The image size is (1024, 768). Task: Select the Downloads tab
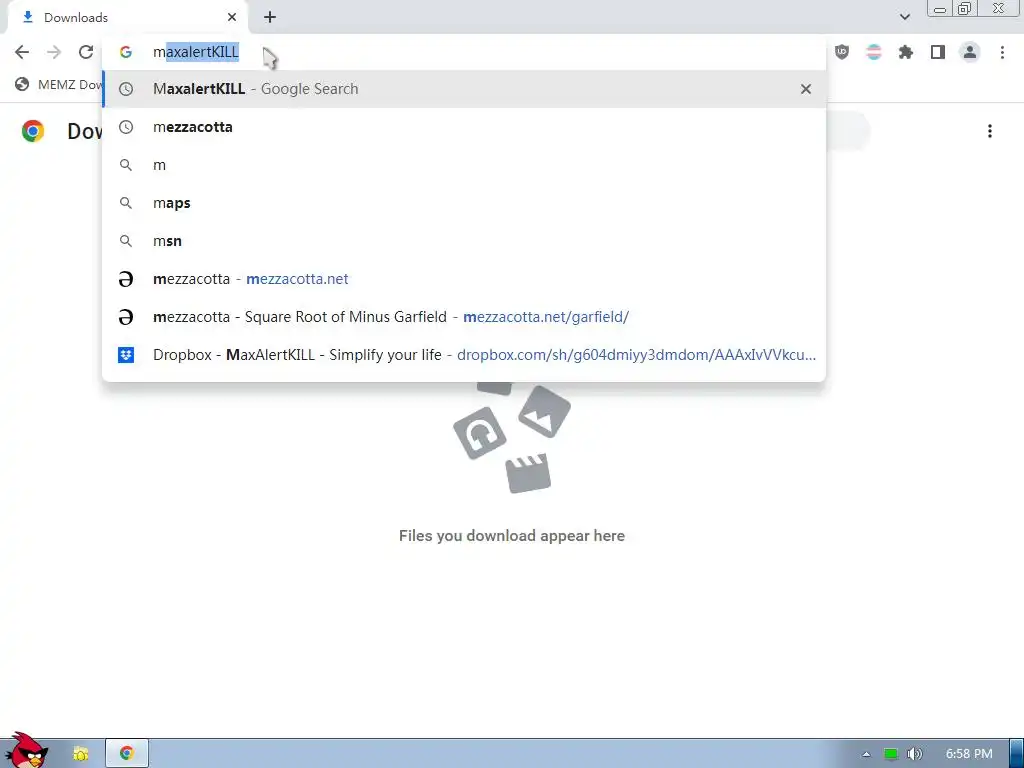pos(127,18)
